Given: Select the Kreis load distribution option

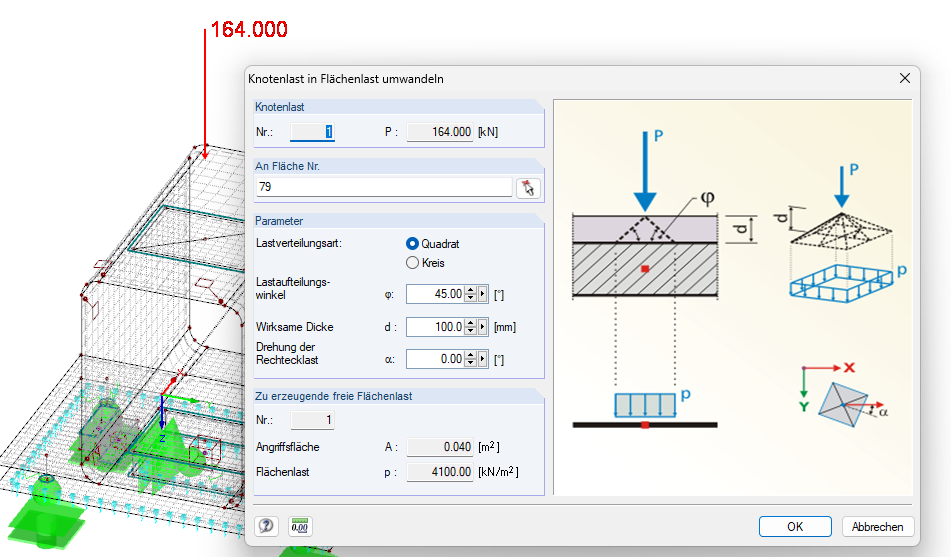Looking at the screenshot, I should pos(412,263).
